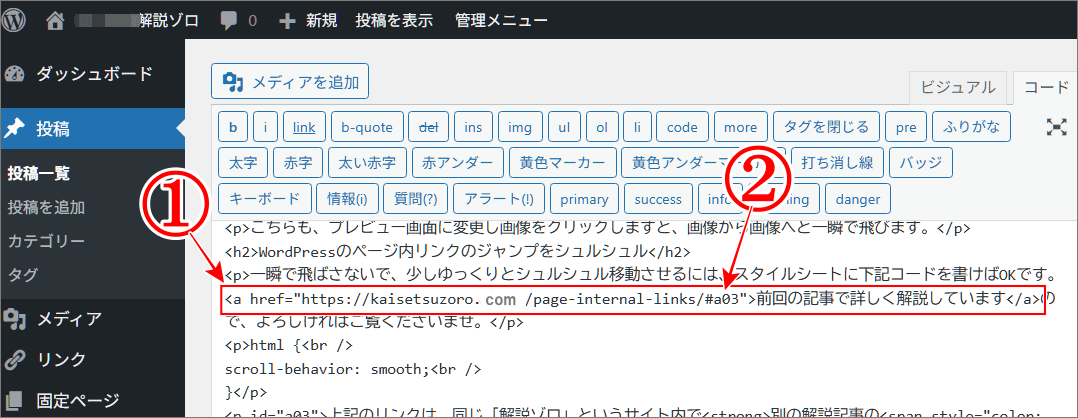Insert バッジ button
The image size is (1078, 418).
point(921,163)
